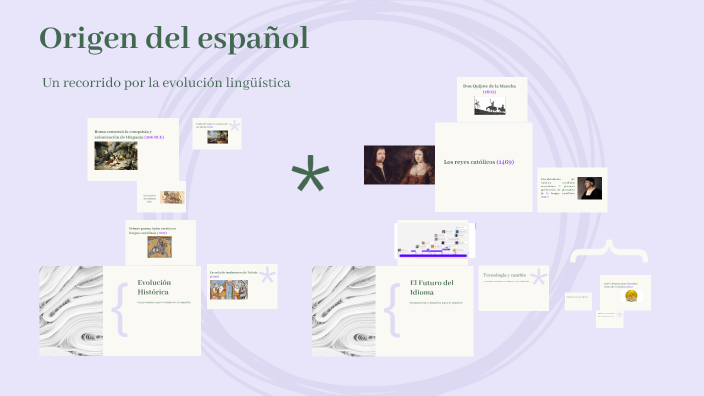This screenshot has height=396, width=704.
Task: Click the 'Primer poema épico' caption text
Action: pos(152,231)
